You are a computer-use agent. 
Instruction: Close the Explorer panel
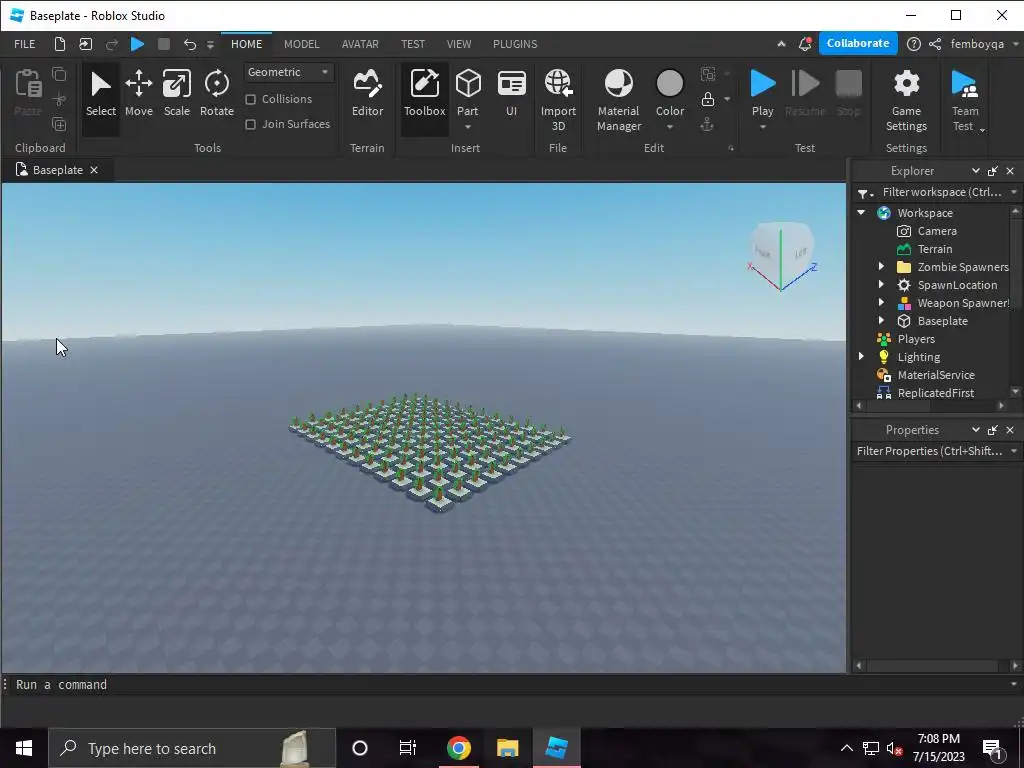[x=1010, y=171]
